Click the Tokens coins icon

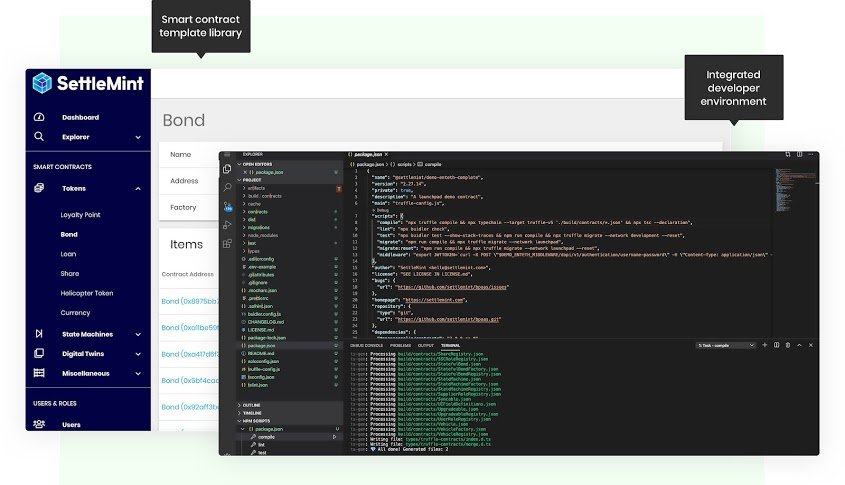[x=39, y=188]
